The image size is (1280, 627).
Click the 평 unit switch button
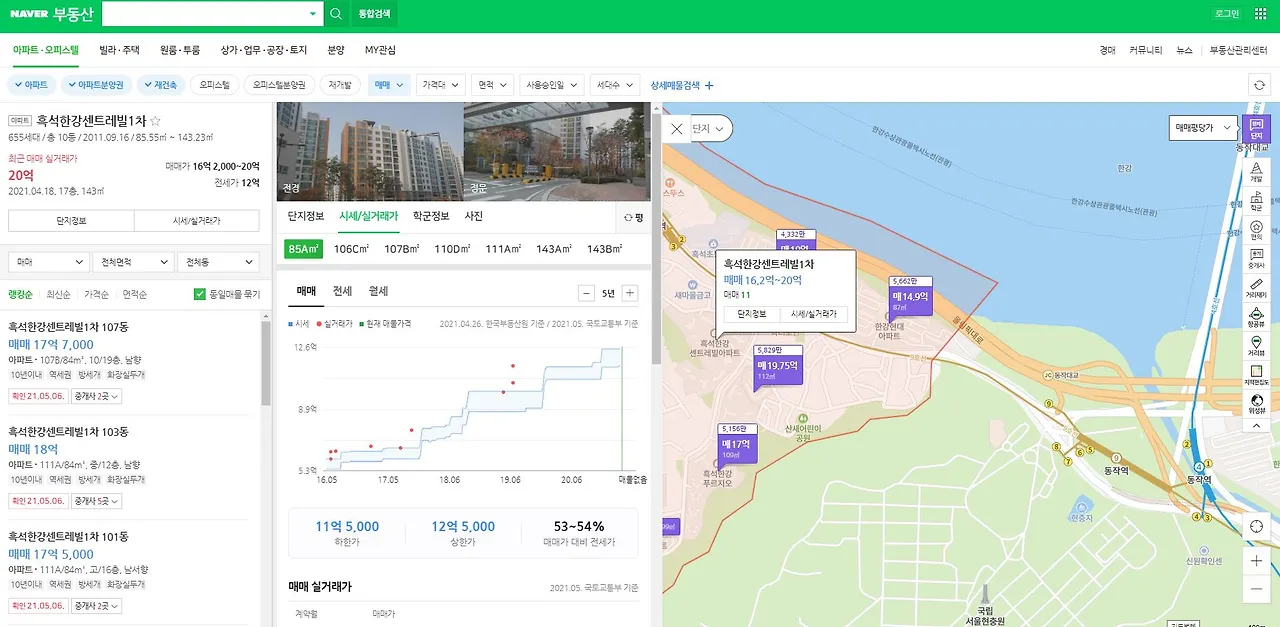pos(633,216)
